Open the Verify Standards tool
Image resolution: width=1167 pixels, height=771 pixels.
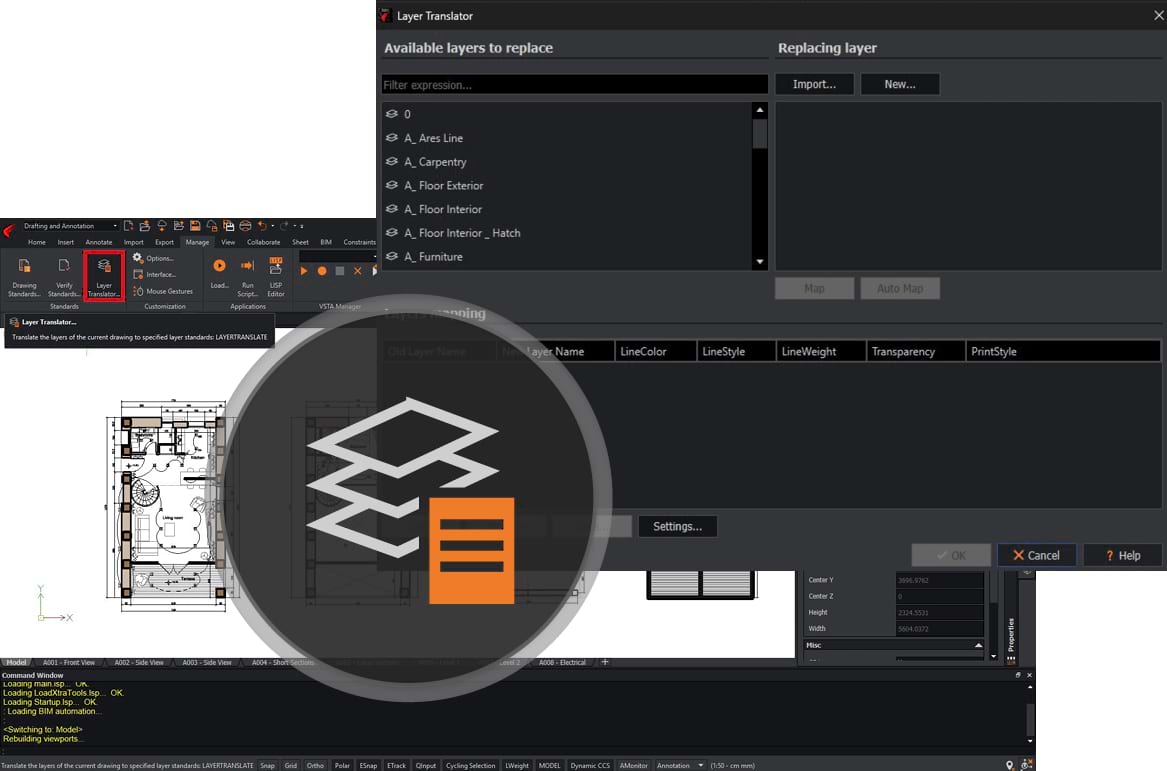pyautogui.click(x=64, y=275)
